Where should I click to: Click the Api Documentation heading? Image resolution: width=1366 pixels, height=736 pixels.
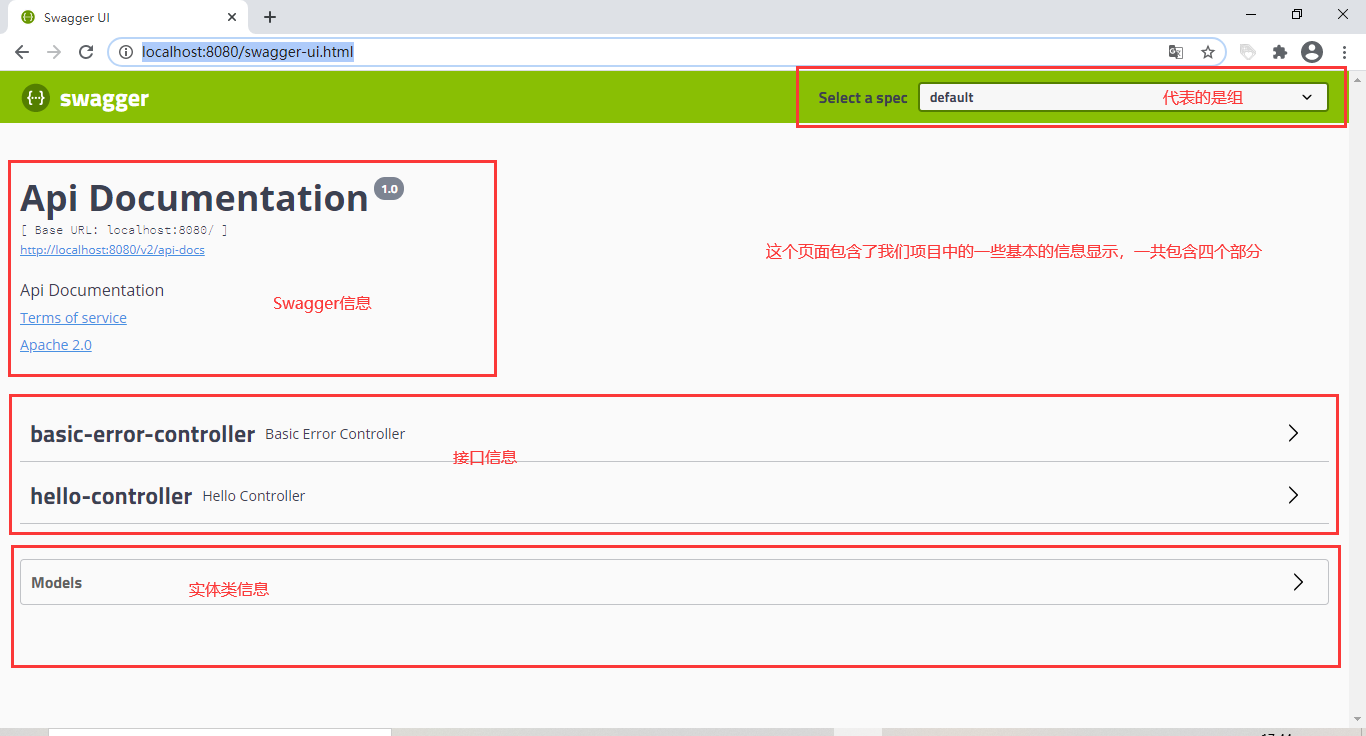coord(194,198)
